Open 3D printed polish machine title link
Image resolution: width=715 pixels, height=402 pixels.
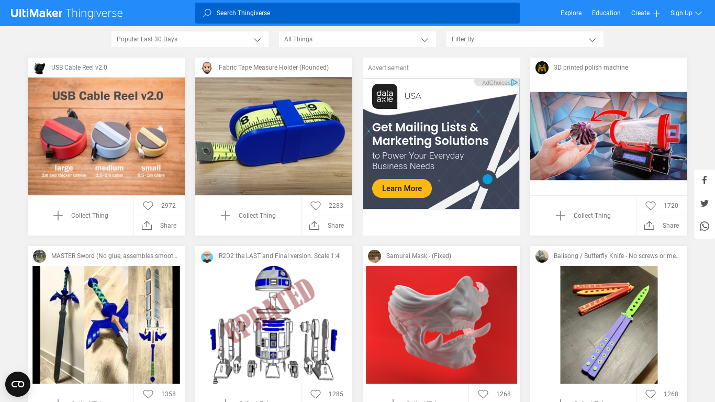(591, 67)
